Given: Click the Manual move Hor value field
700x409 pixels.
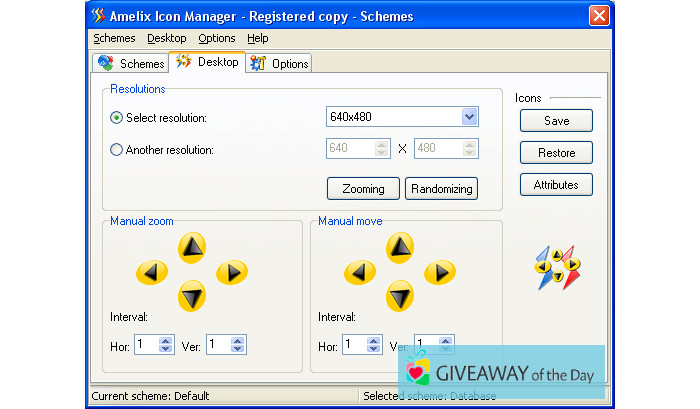Looking at the screenshot, I should coord(354,345).
